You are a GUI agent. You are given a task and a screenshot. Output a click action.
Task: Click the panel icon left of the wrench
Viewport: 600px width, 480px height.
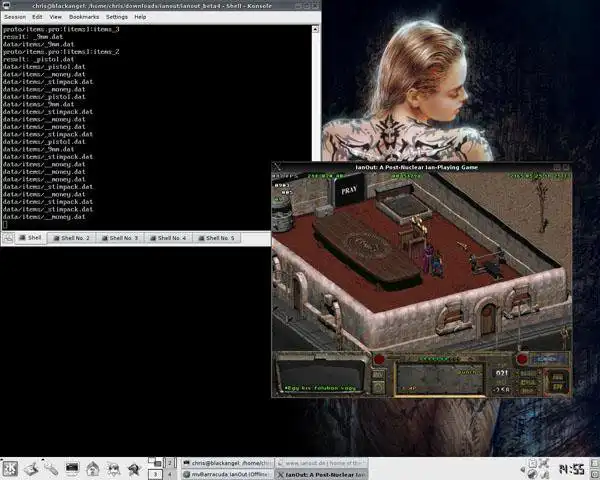pyautogui.click(x=31, y=468)
